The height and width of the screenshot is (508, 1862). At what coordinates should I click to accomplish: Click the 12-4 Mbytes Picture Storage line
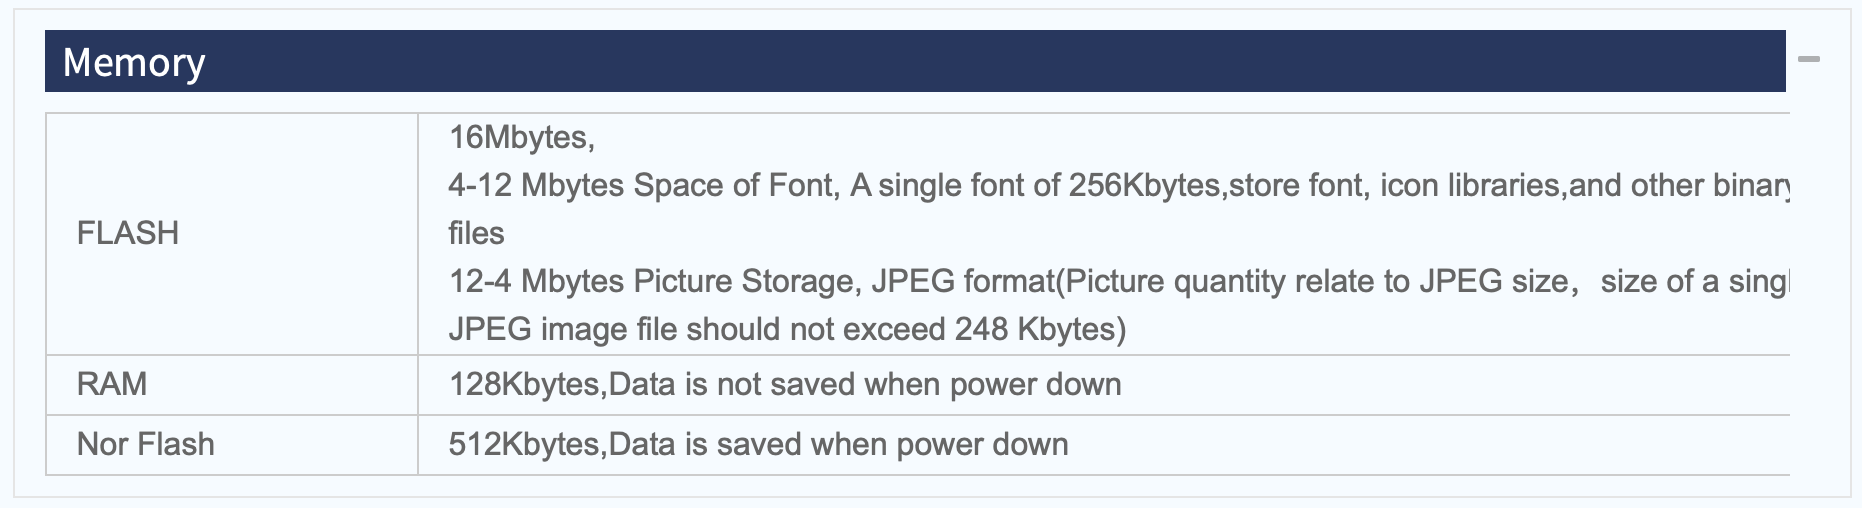[x=1119, y=281]
